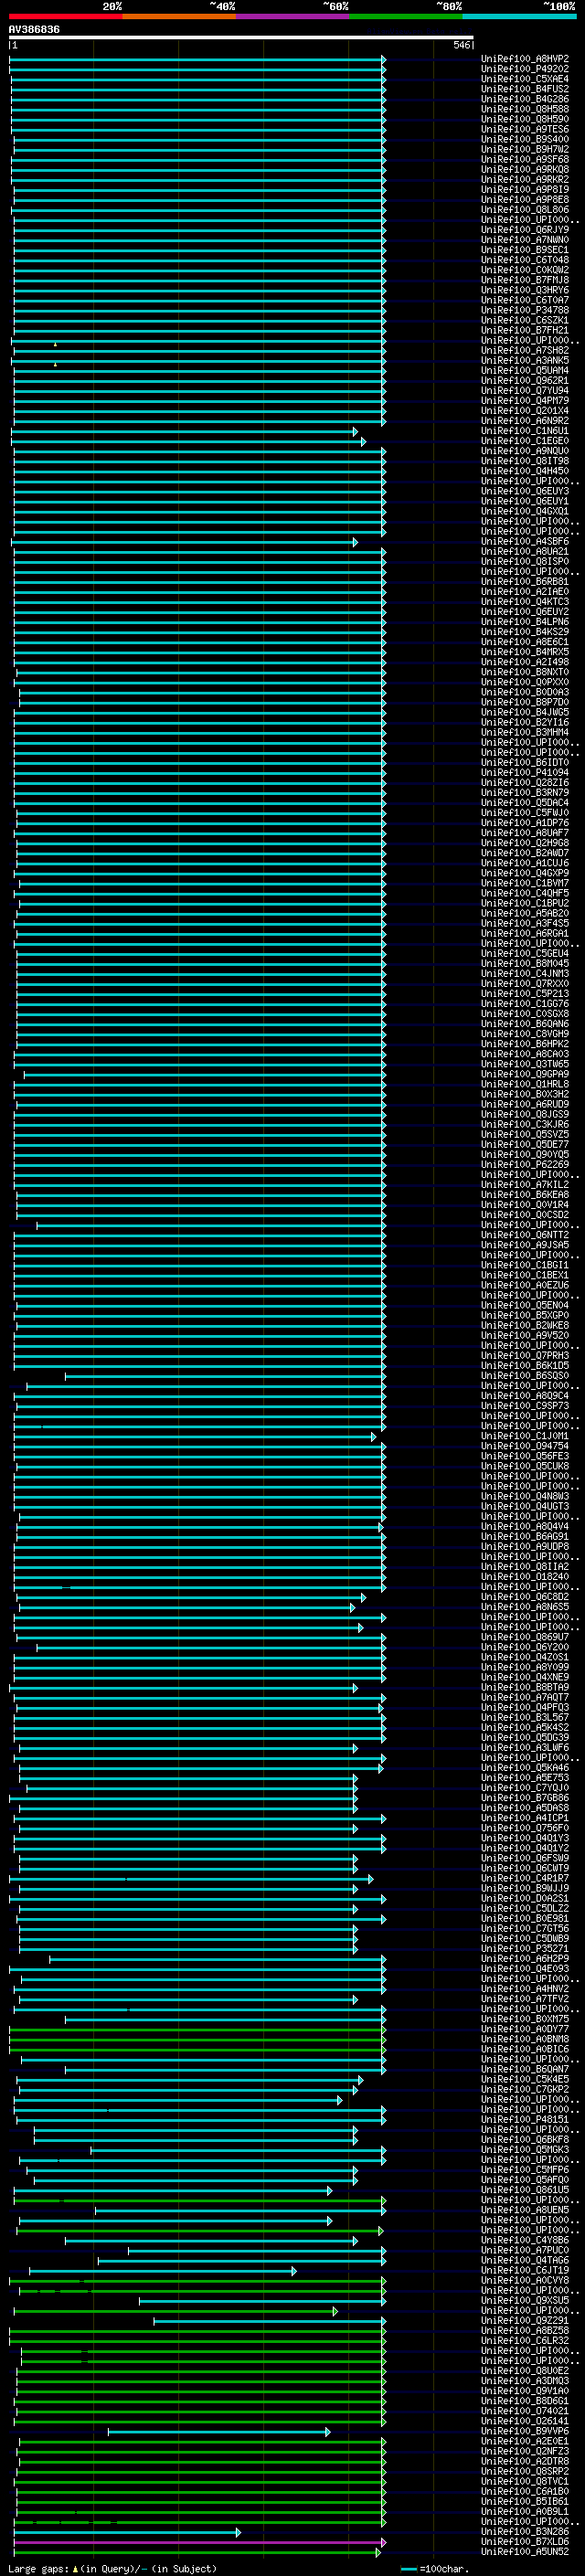This screenshot has width=585, height=2576.
Task: Open hit UniRef100_A8HVP2
Action: pyautogui.click(x=525, y=60)
